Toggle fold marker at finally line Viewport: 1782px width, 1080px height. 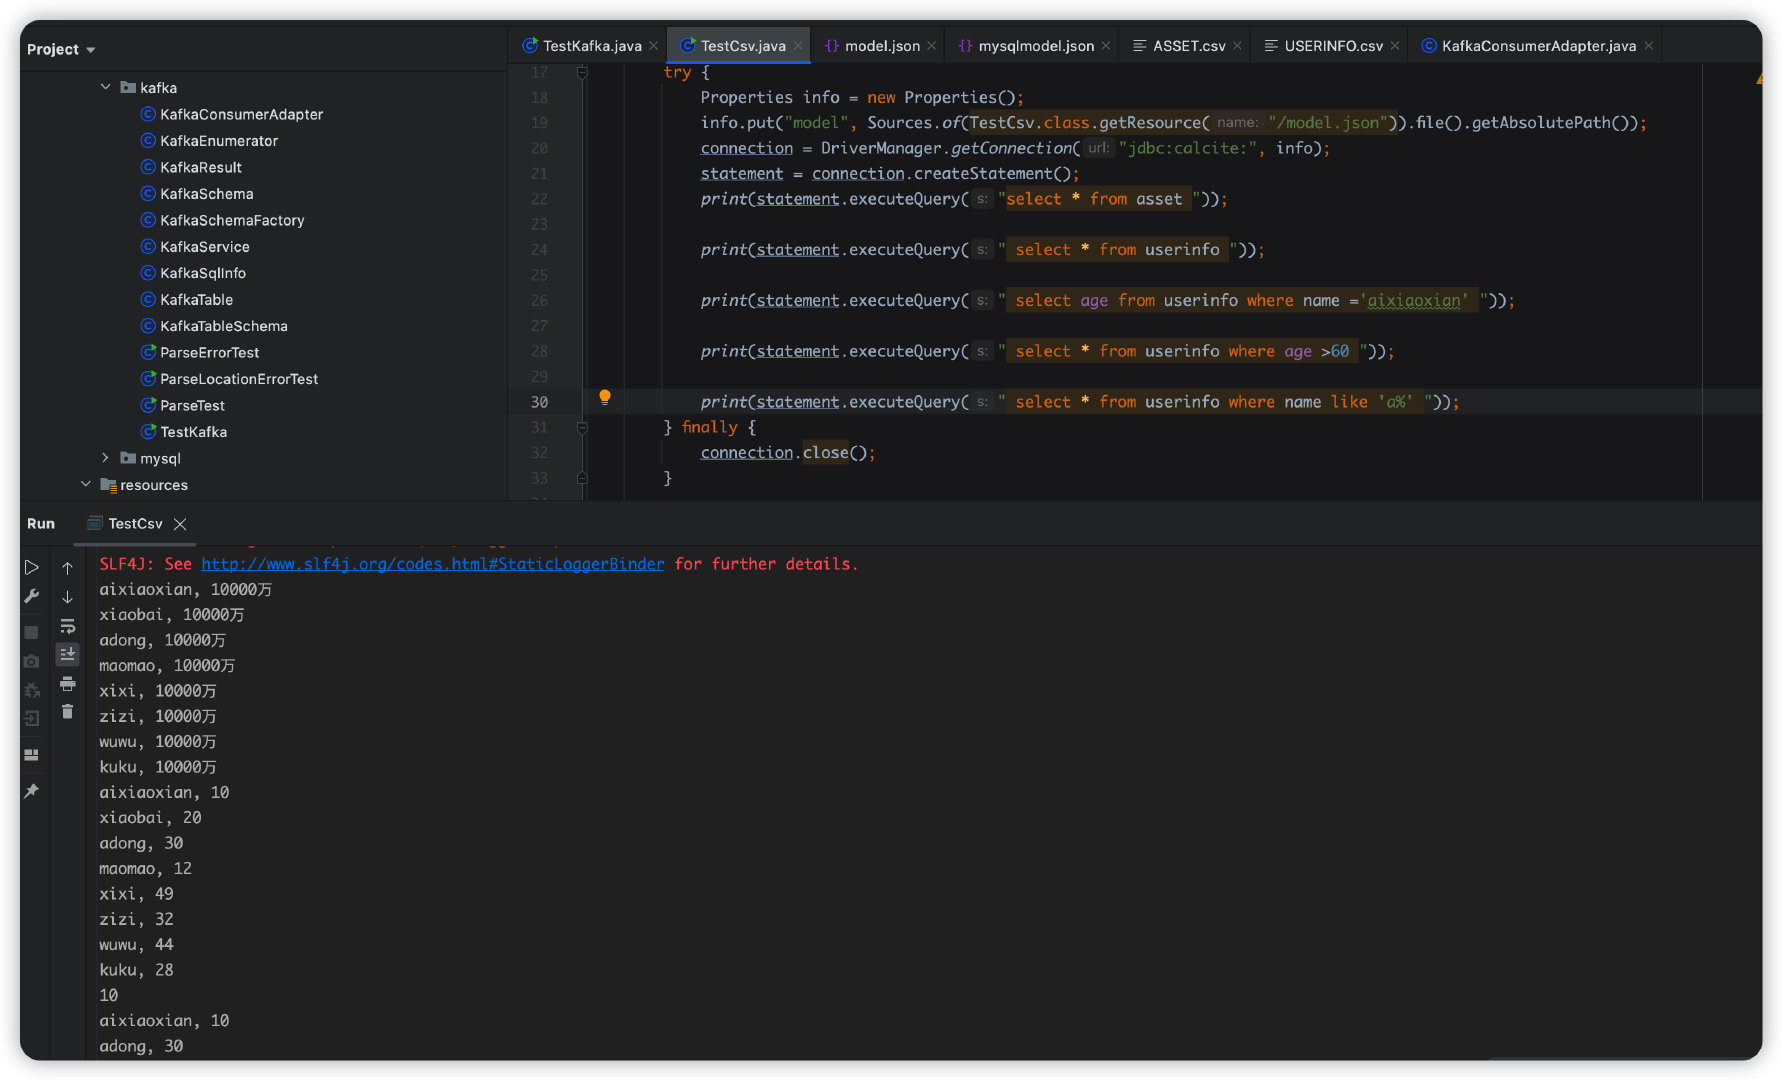[x=582, y=428]
